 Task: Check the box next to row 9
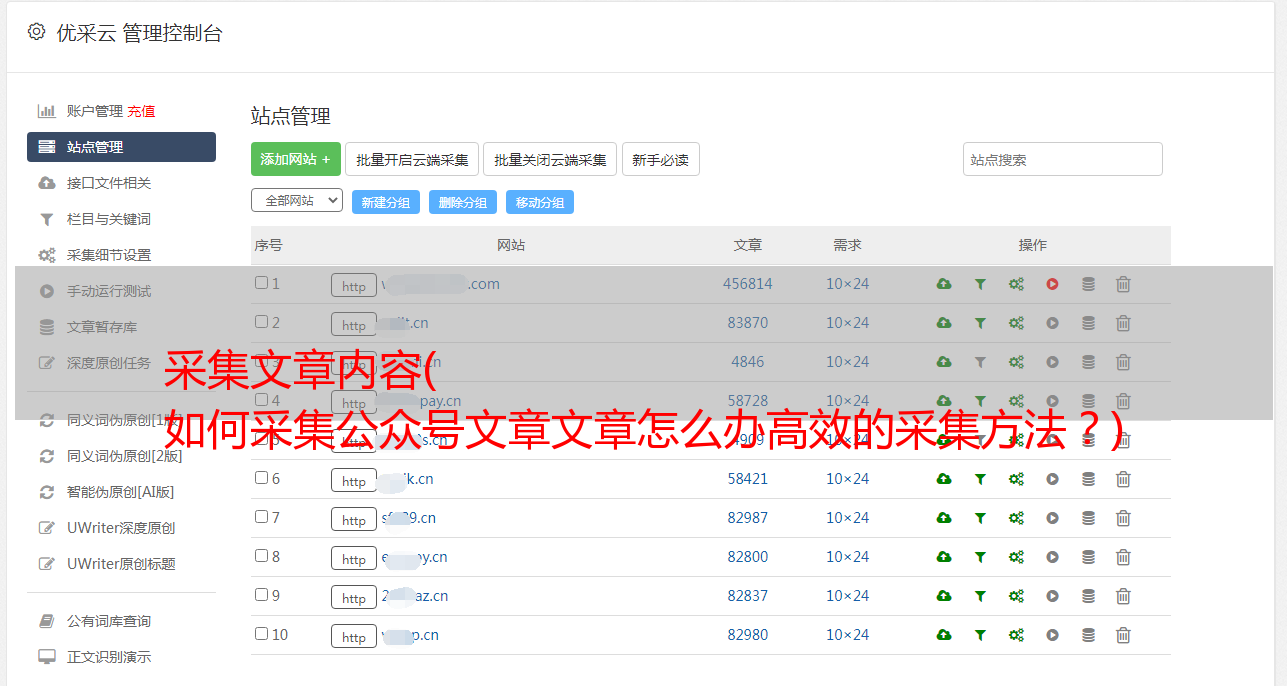point(261,595)
